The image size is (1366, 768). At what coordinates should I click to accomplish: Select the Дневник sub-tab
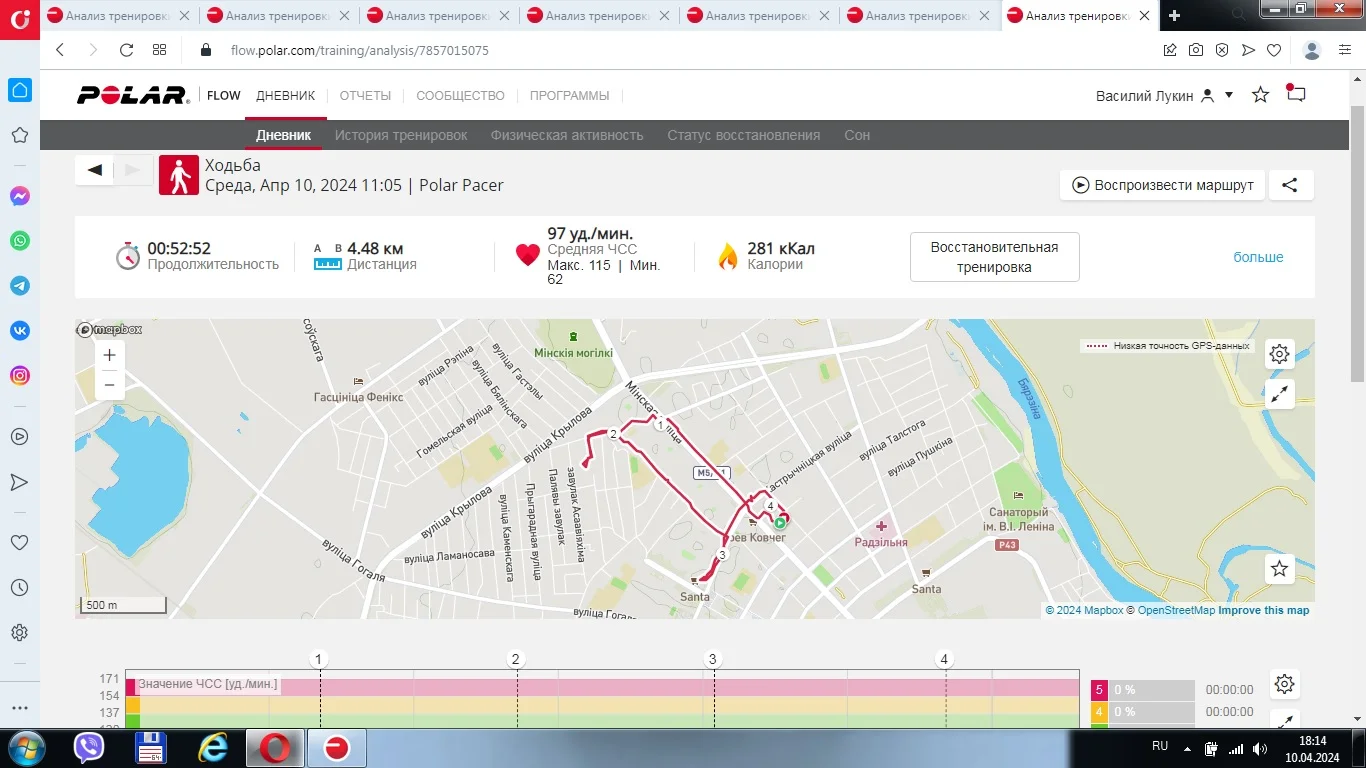pos(283,135)
